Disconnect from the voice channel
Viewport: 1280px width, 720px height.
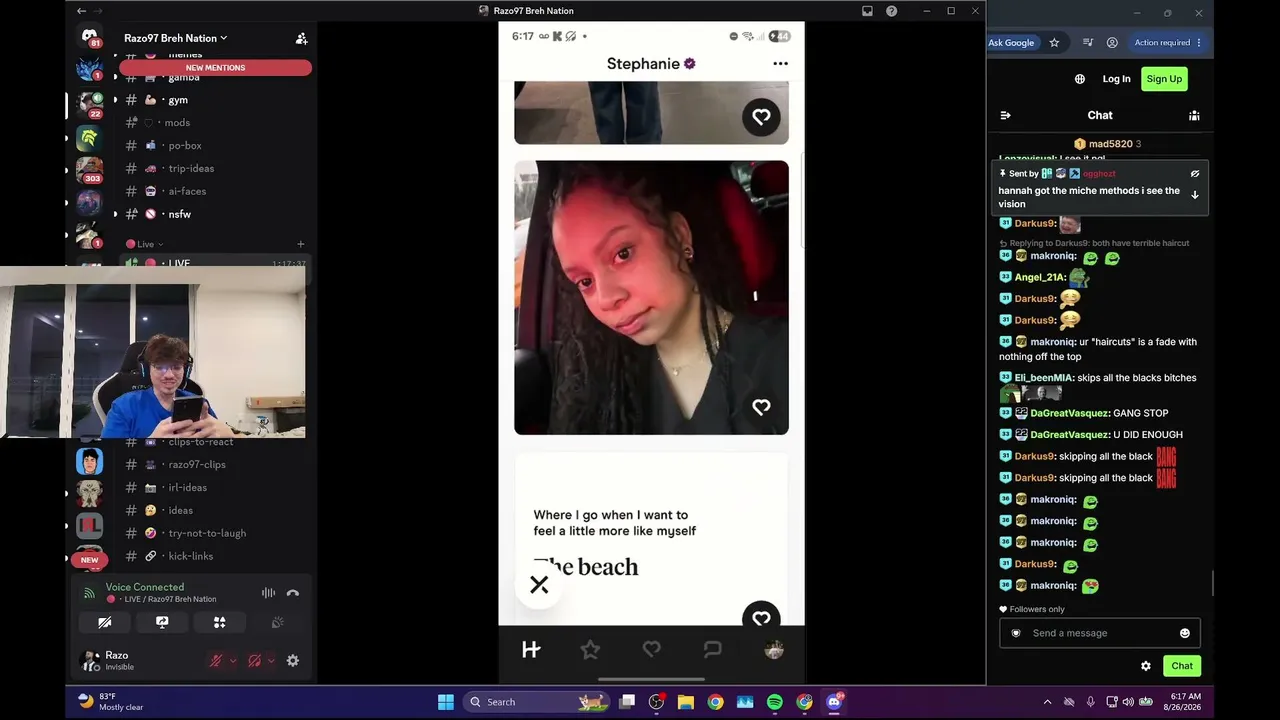(x=293, y=593)
